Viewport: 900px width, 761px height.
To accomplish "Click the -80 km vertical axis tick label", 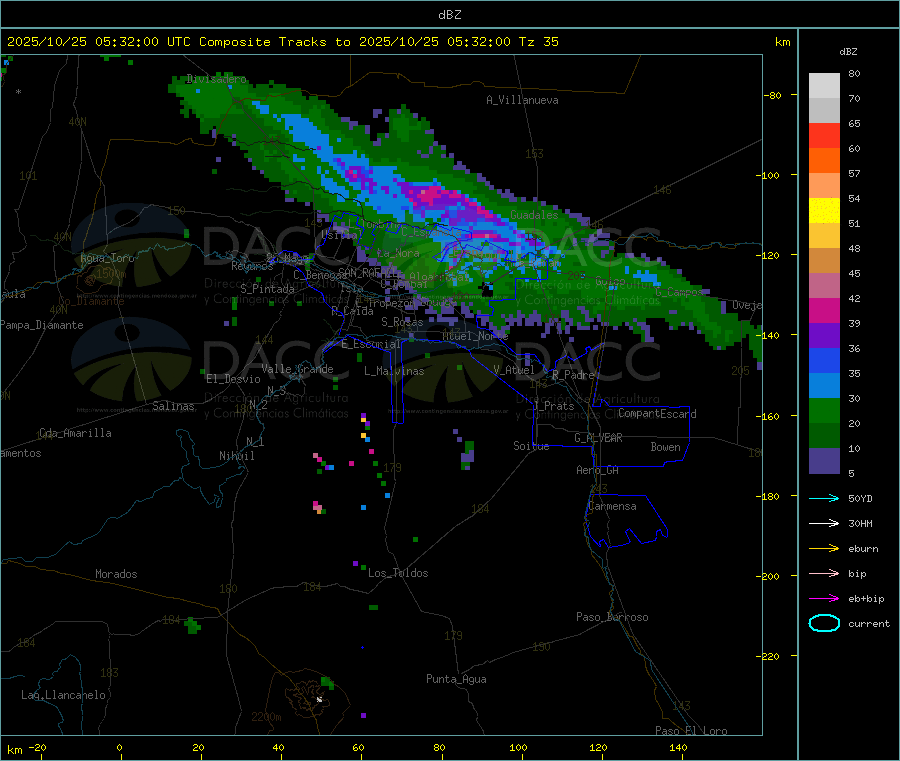I will click(x=773, y=95).
